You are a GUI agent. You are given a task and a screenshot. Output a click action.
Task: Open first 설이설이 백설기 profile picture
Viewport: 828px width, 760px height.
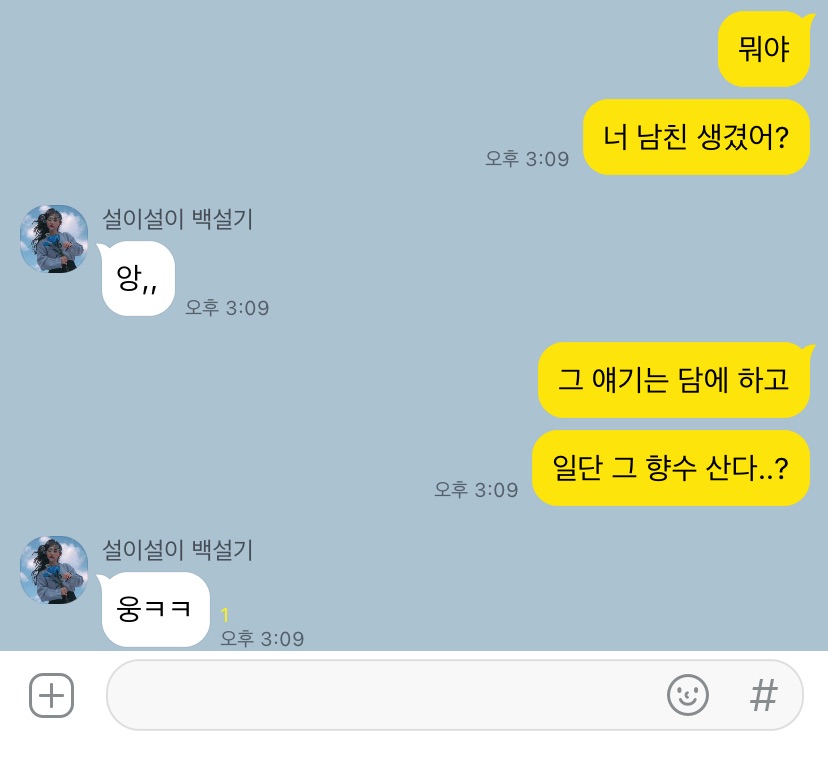tap(54, 239)
